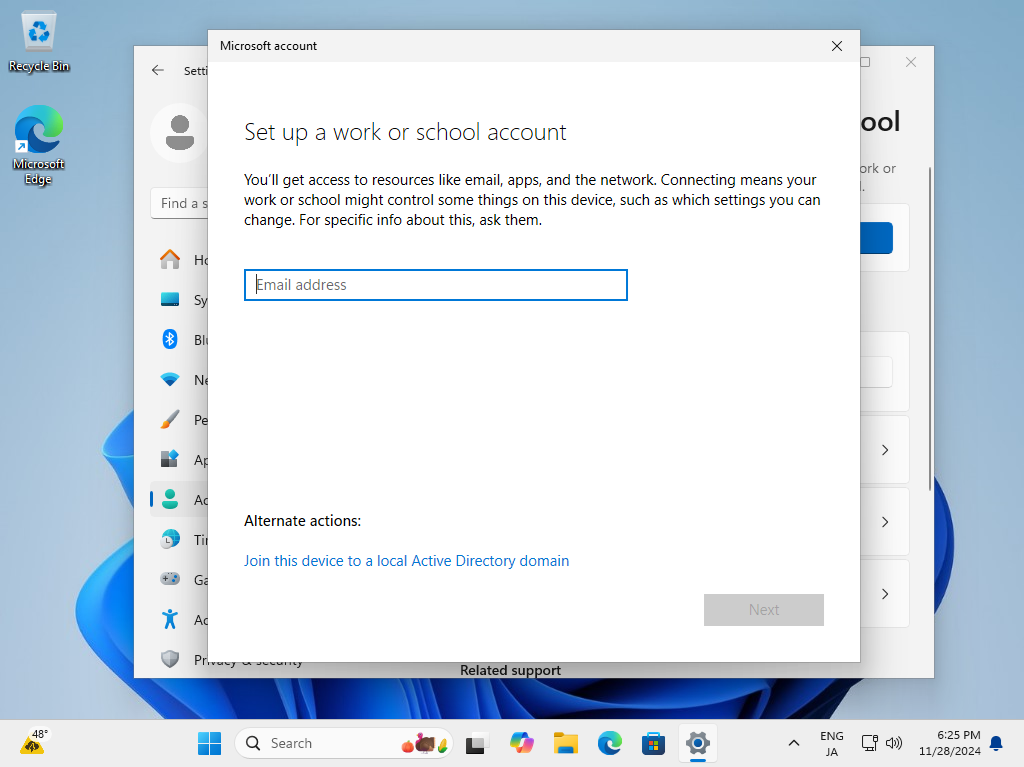Click the Join local Active Directory domain link
1024x767 pixels.
(406, 561)
